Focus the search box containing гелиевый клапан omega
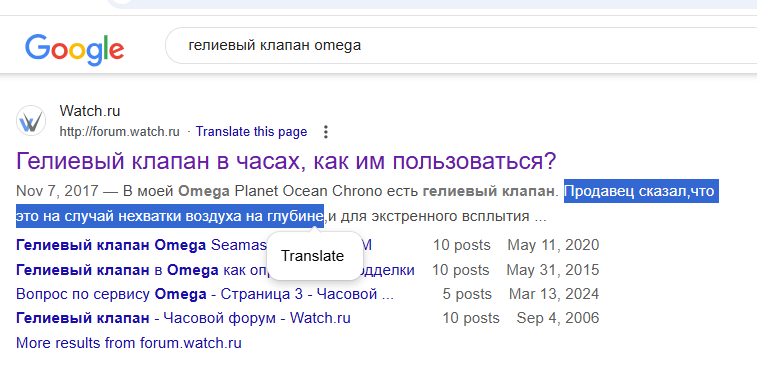Screen dimensions: 757x379 (461, 45)
